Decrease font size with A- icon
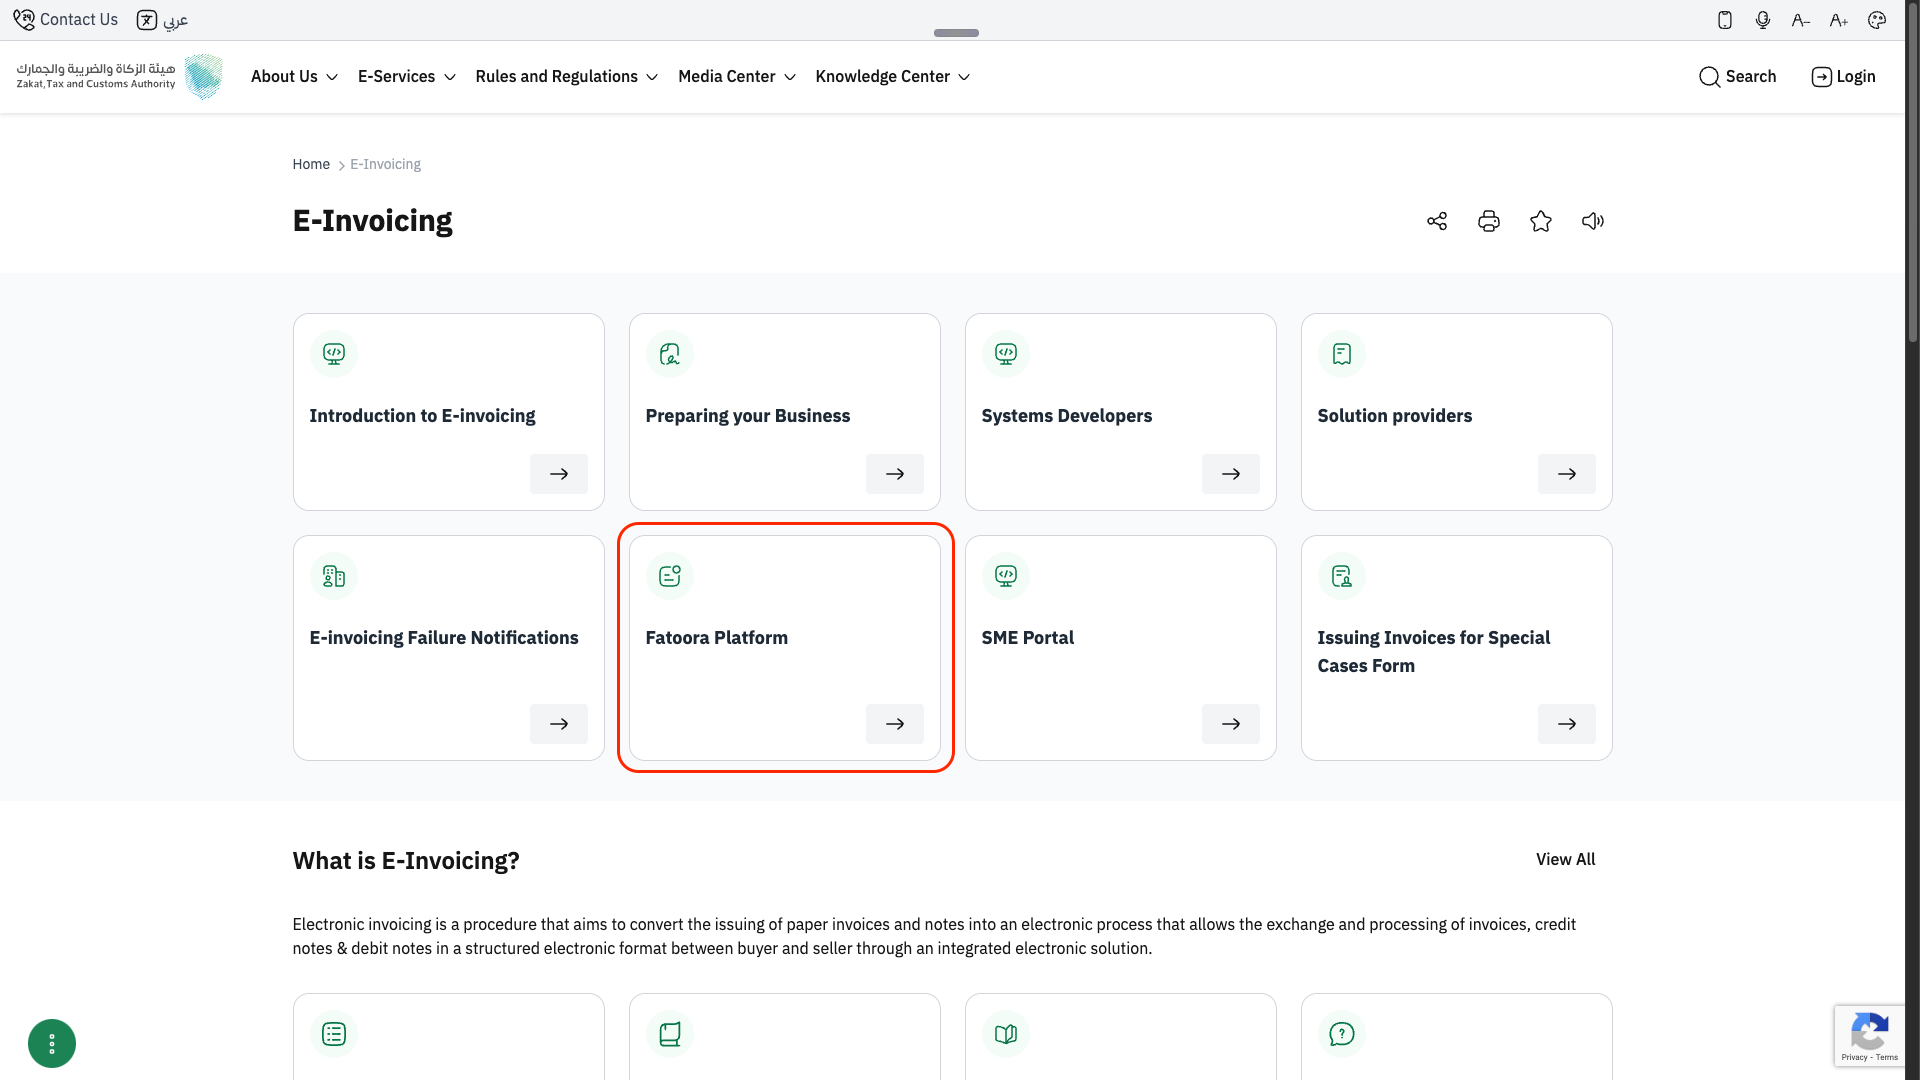 tap(1801, 20)
